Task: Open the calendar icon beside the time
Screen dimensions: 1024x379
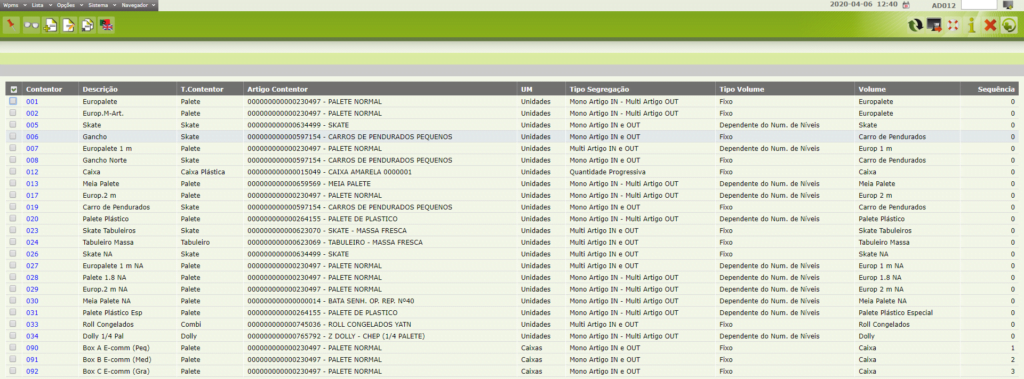Action: 905,5
